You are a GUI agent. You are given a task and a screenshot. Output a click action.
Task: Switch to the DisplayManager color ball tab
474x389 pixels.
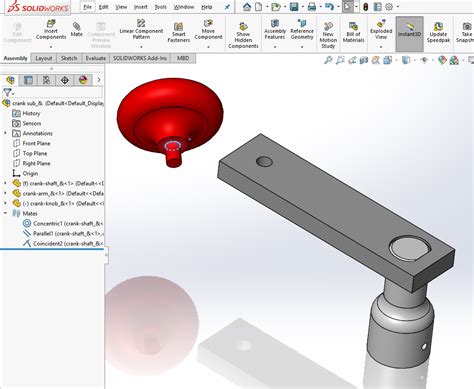tap(83, 80)
